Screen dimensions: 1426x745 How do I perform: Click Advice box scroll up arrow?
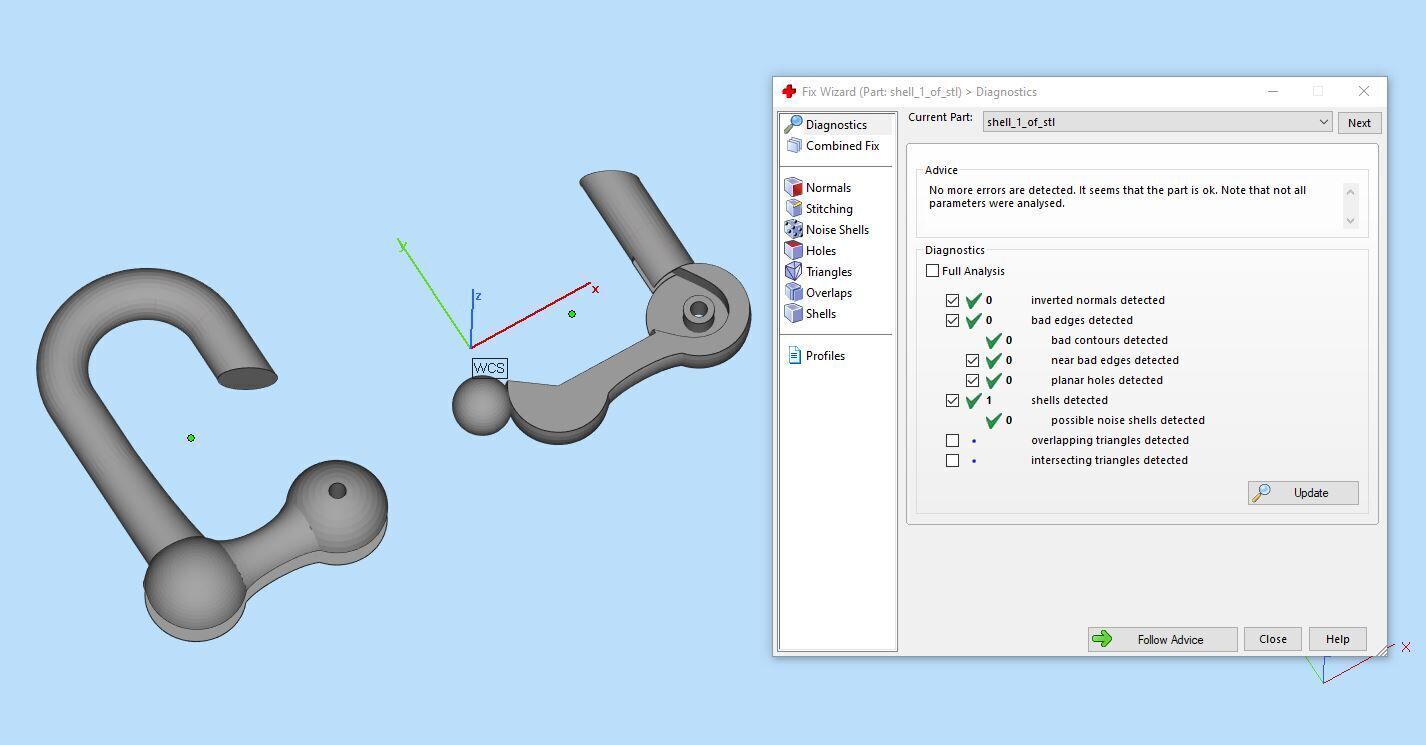click(1350, 192)
